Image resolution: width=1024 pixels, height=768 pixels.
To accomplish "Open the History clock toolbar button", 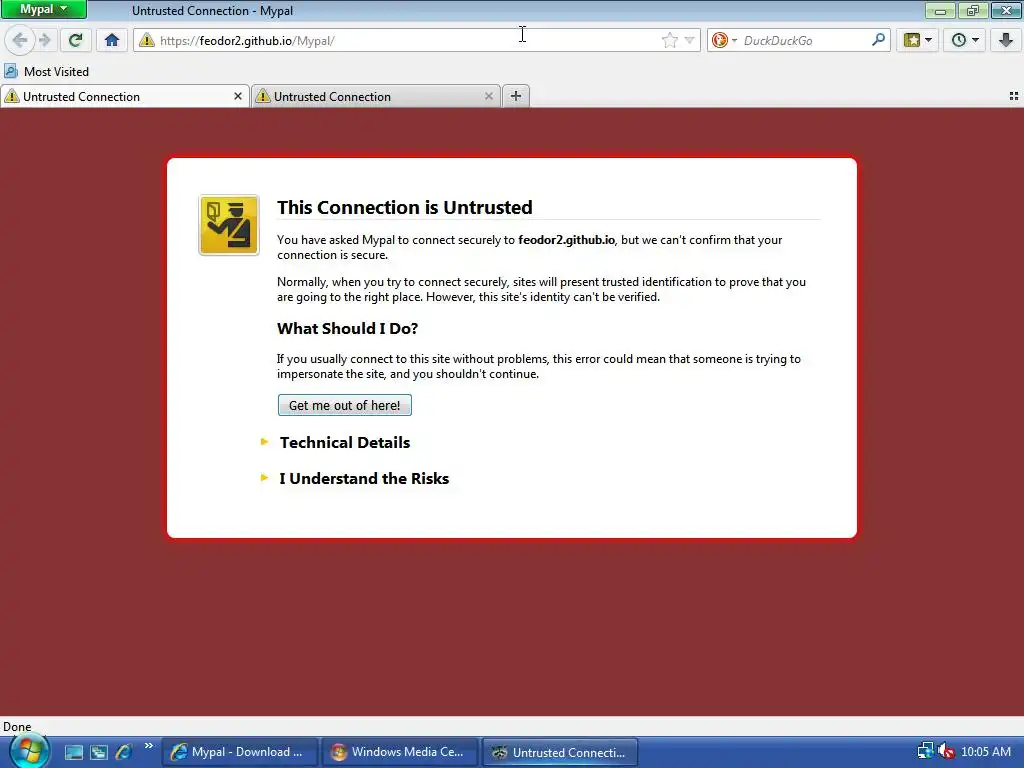I will (x=965, y=40).
